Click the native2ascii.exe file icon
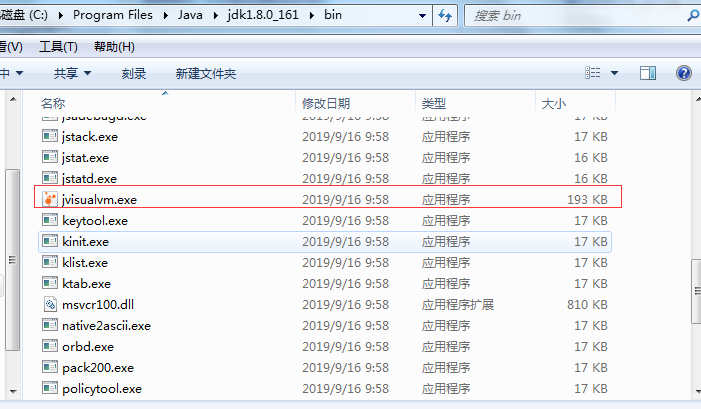The image size is (701, 409). (50, 325)
